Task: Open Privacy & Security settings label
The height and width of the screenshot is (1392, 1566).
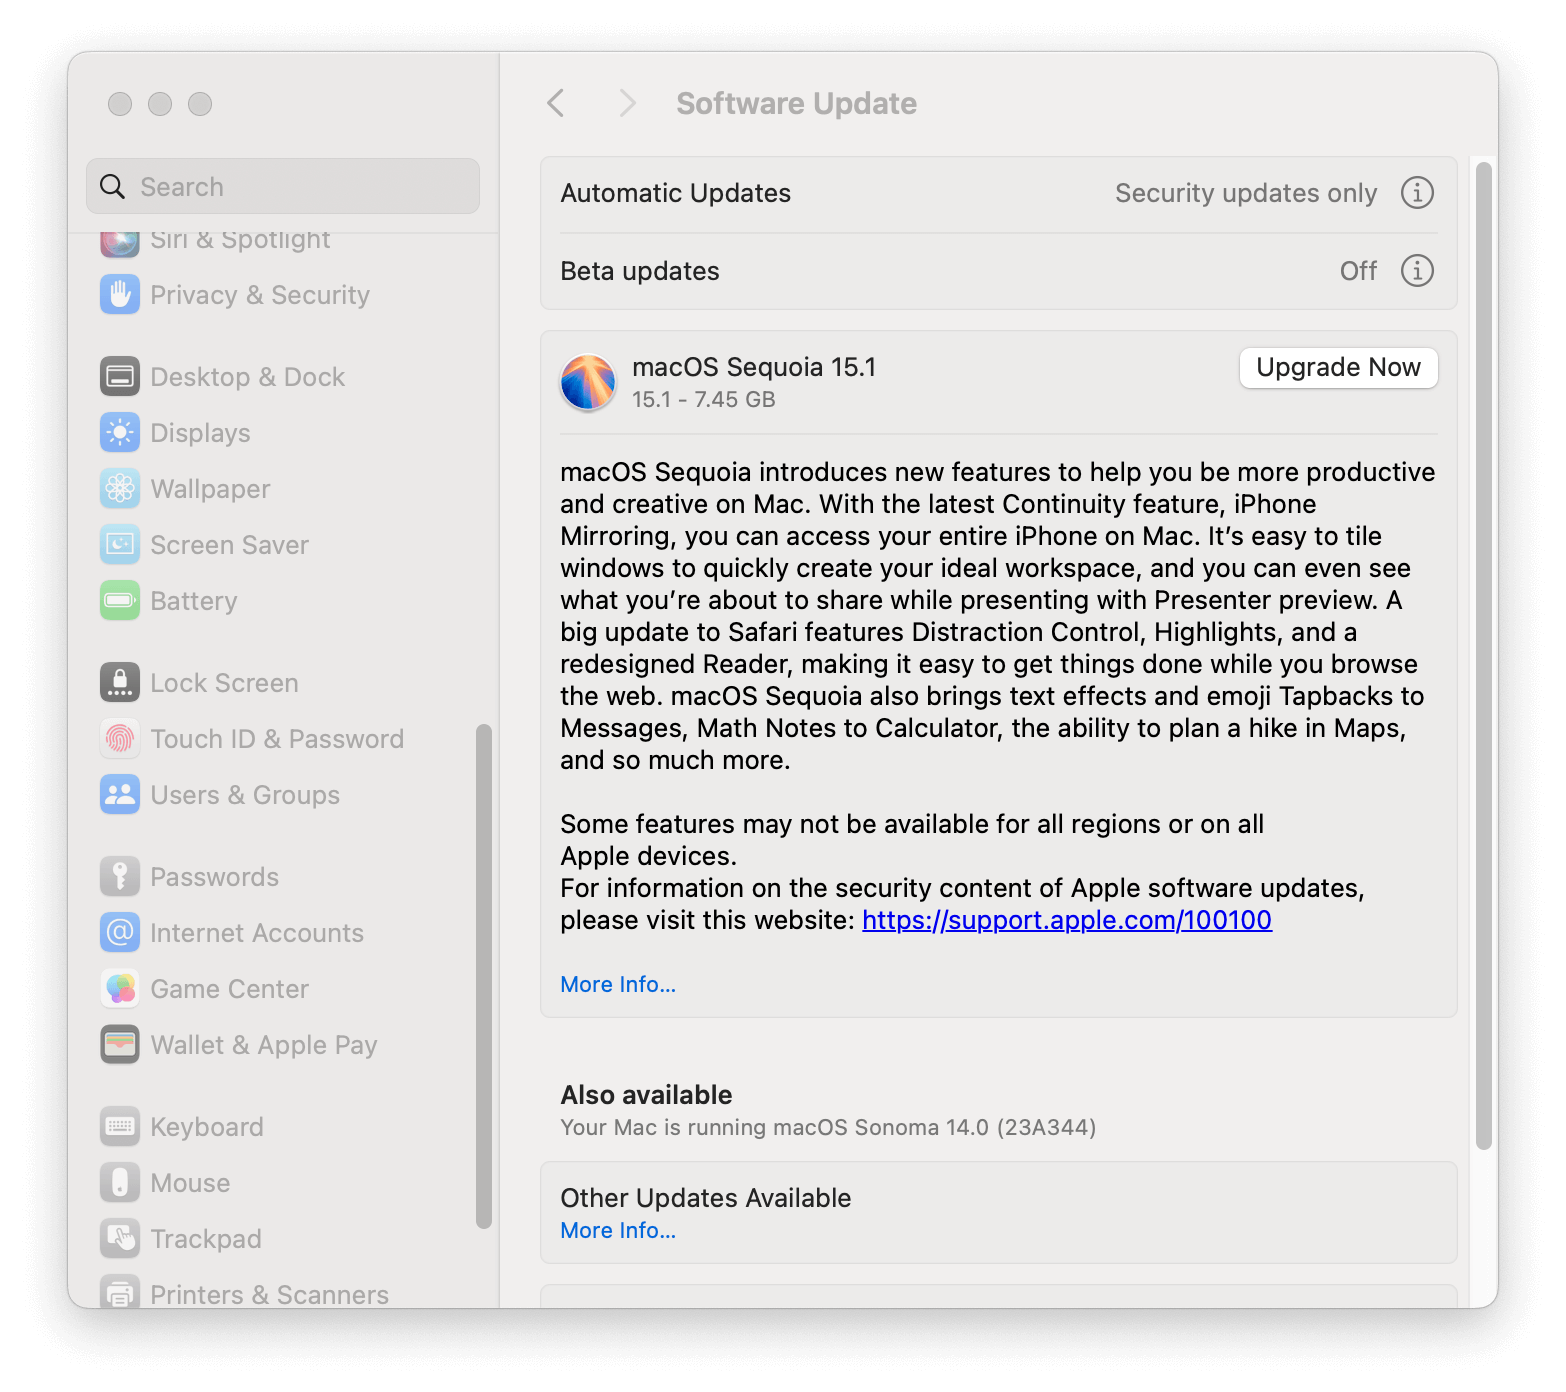Action: coord(260,295)
